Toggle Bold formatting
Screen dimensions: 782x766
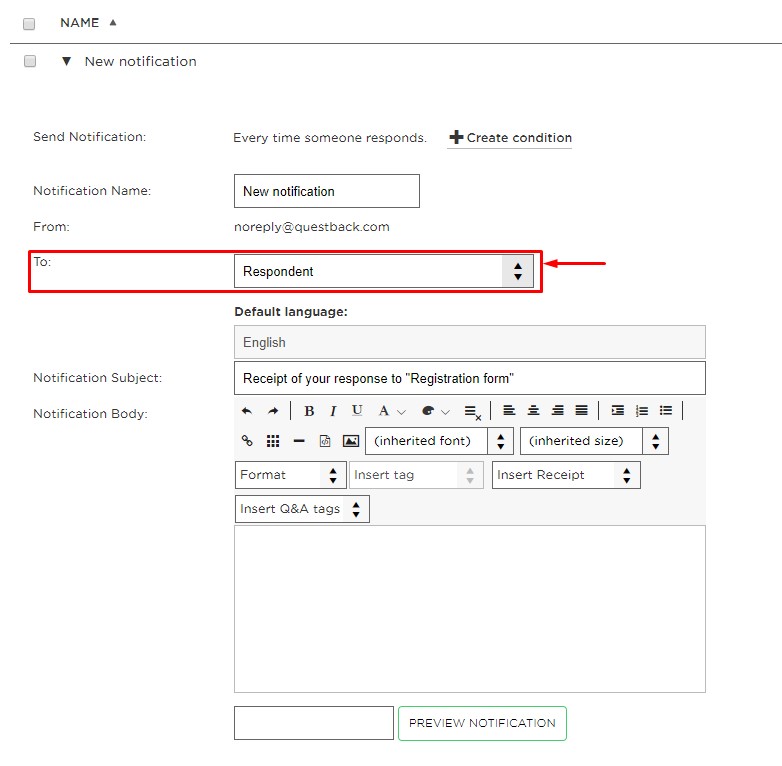coord(309,411)
